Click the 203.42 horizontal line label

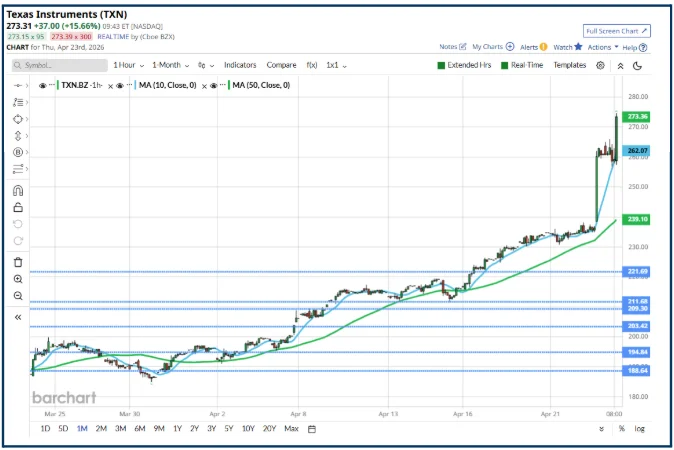coord(637,326)
